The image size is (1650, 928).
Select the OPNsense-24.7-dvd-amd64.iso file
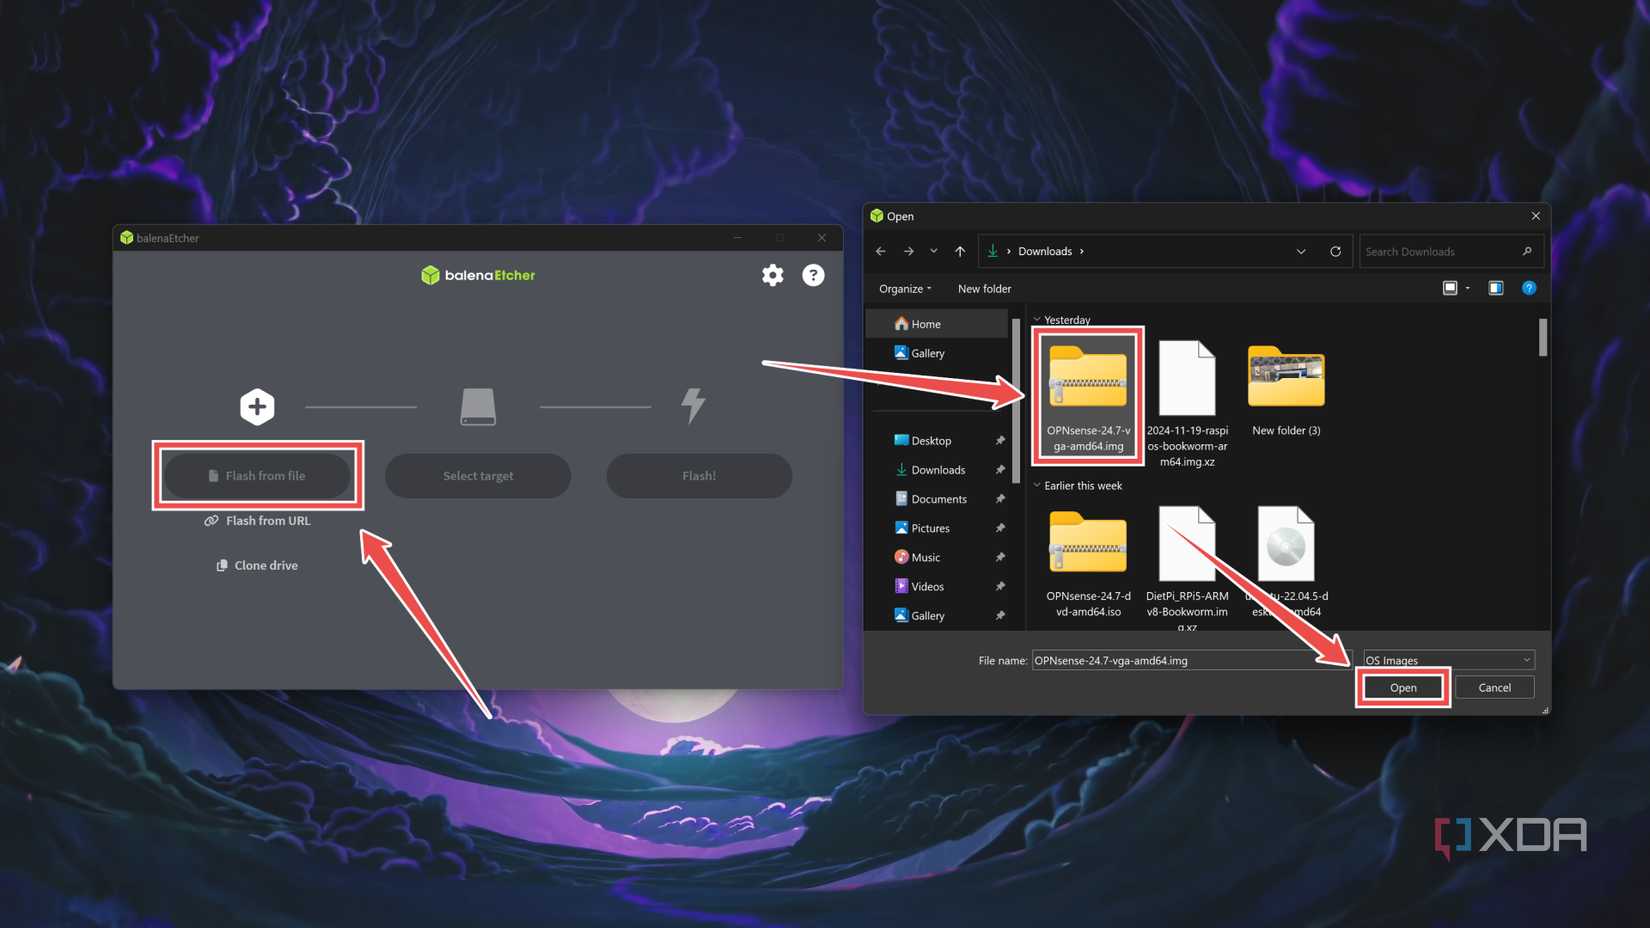pos(1088,564)
